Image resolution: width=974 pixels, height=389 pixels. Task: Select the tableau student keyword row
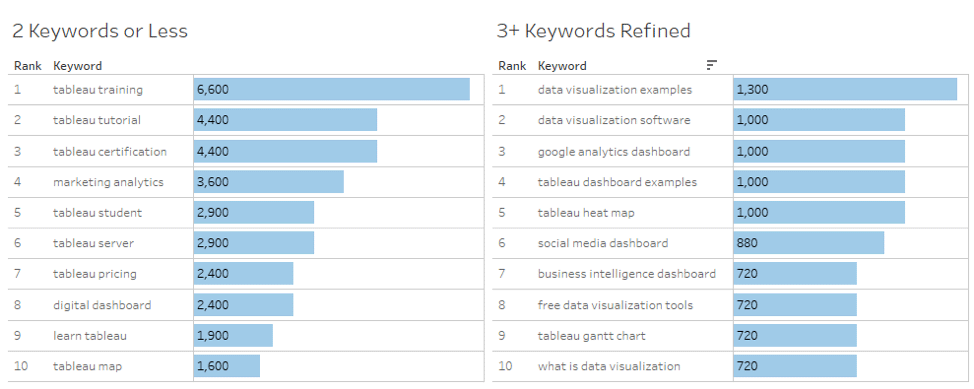click(246, 213)
